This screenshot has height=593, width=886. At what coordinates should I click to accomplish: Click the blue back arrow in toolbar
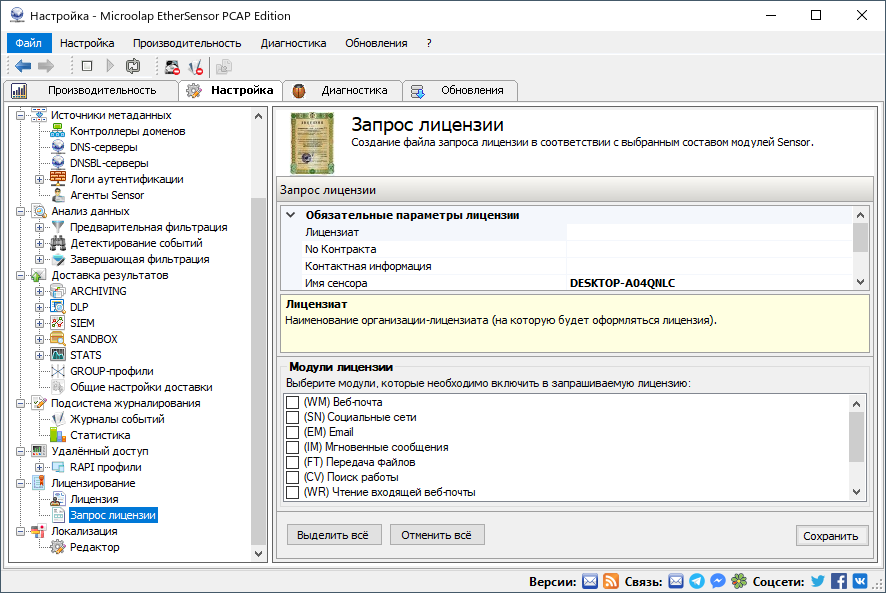point(23,66)
